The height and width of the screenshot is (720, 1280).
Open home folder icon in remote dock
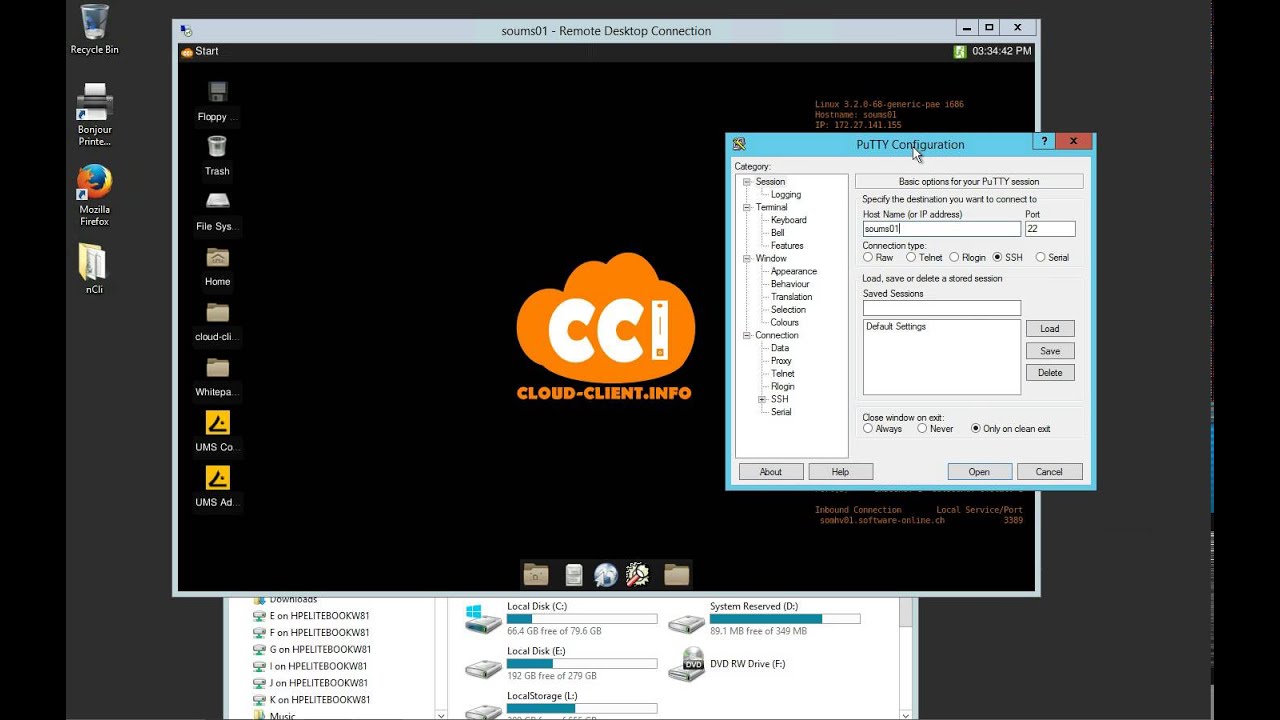point(536,574)
